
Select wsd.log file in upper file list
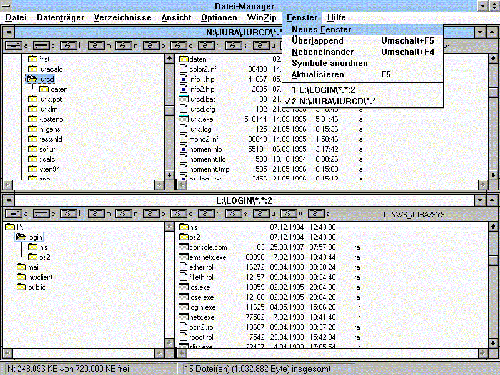point(196,129)
